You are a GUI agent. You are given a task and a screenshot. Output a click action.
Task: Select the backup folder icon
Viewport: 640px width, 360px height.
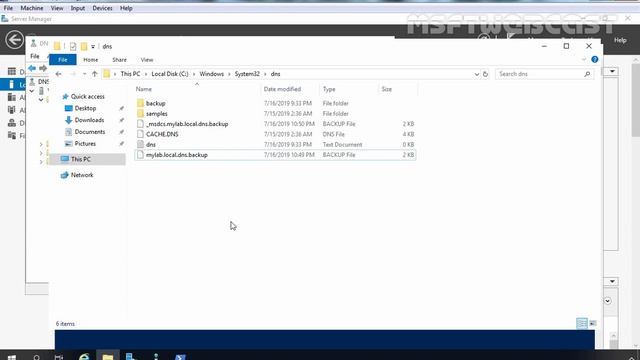tap(140, 103)
